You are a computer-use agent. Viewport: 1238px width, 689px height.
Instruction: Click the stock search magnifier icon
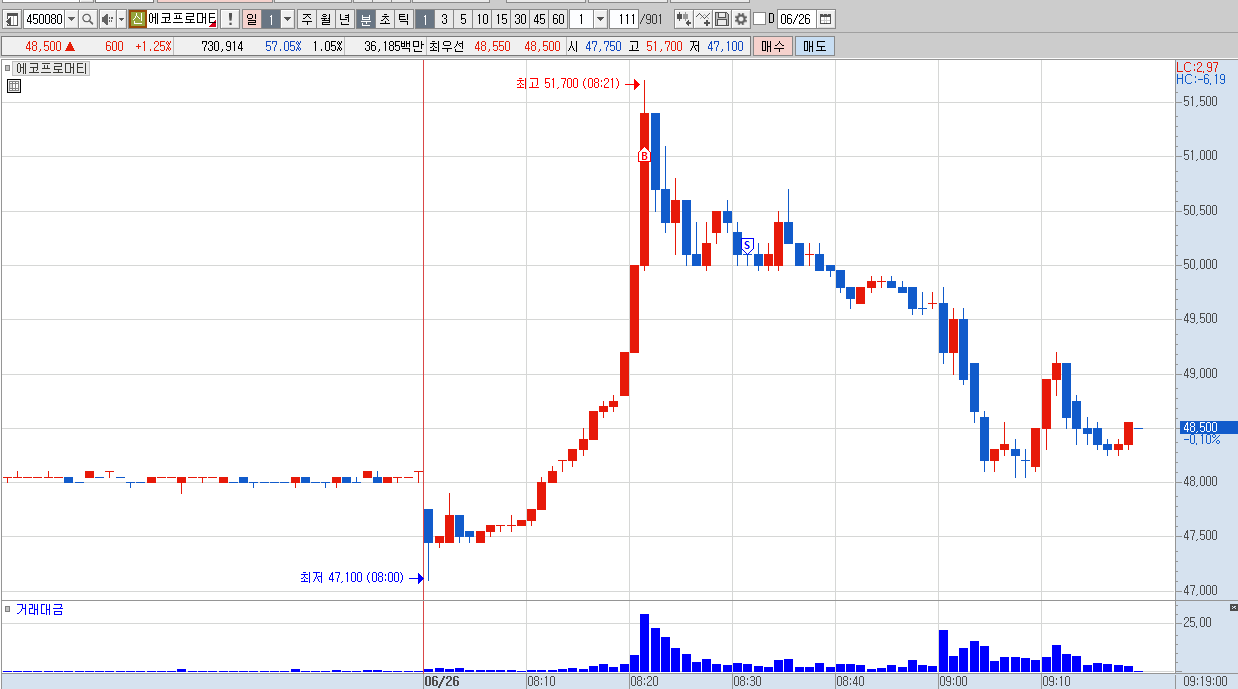click(x=87, y=19)
